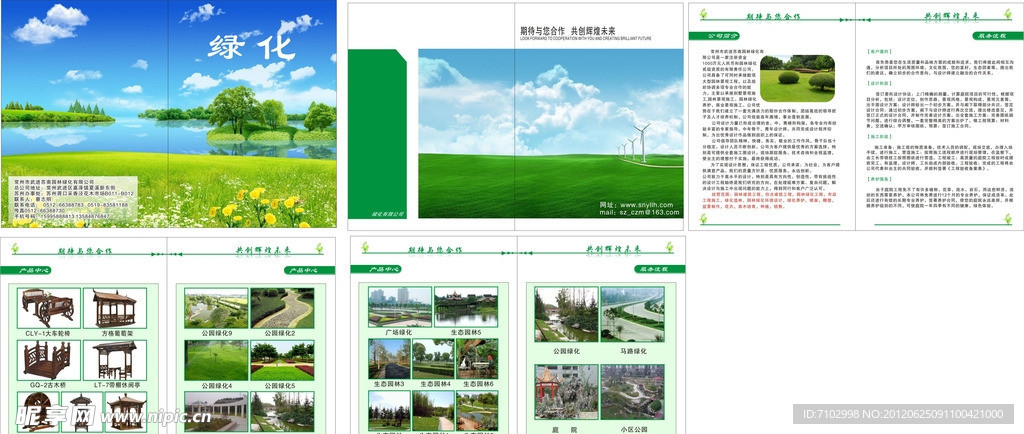Viewport: 1024px width, 434px height.
Task: Select the 方格葡萄架 pergola image
Action: click(114, 307)
